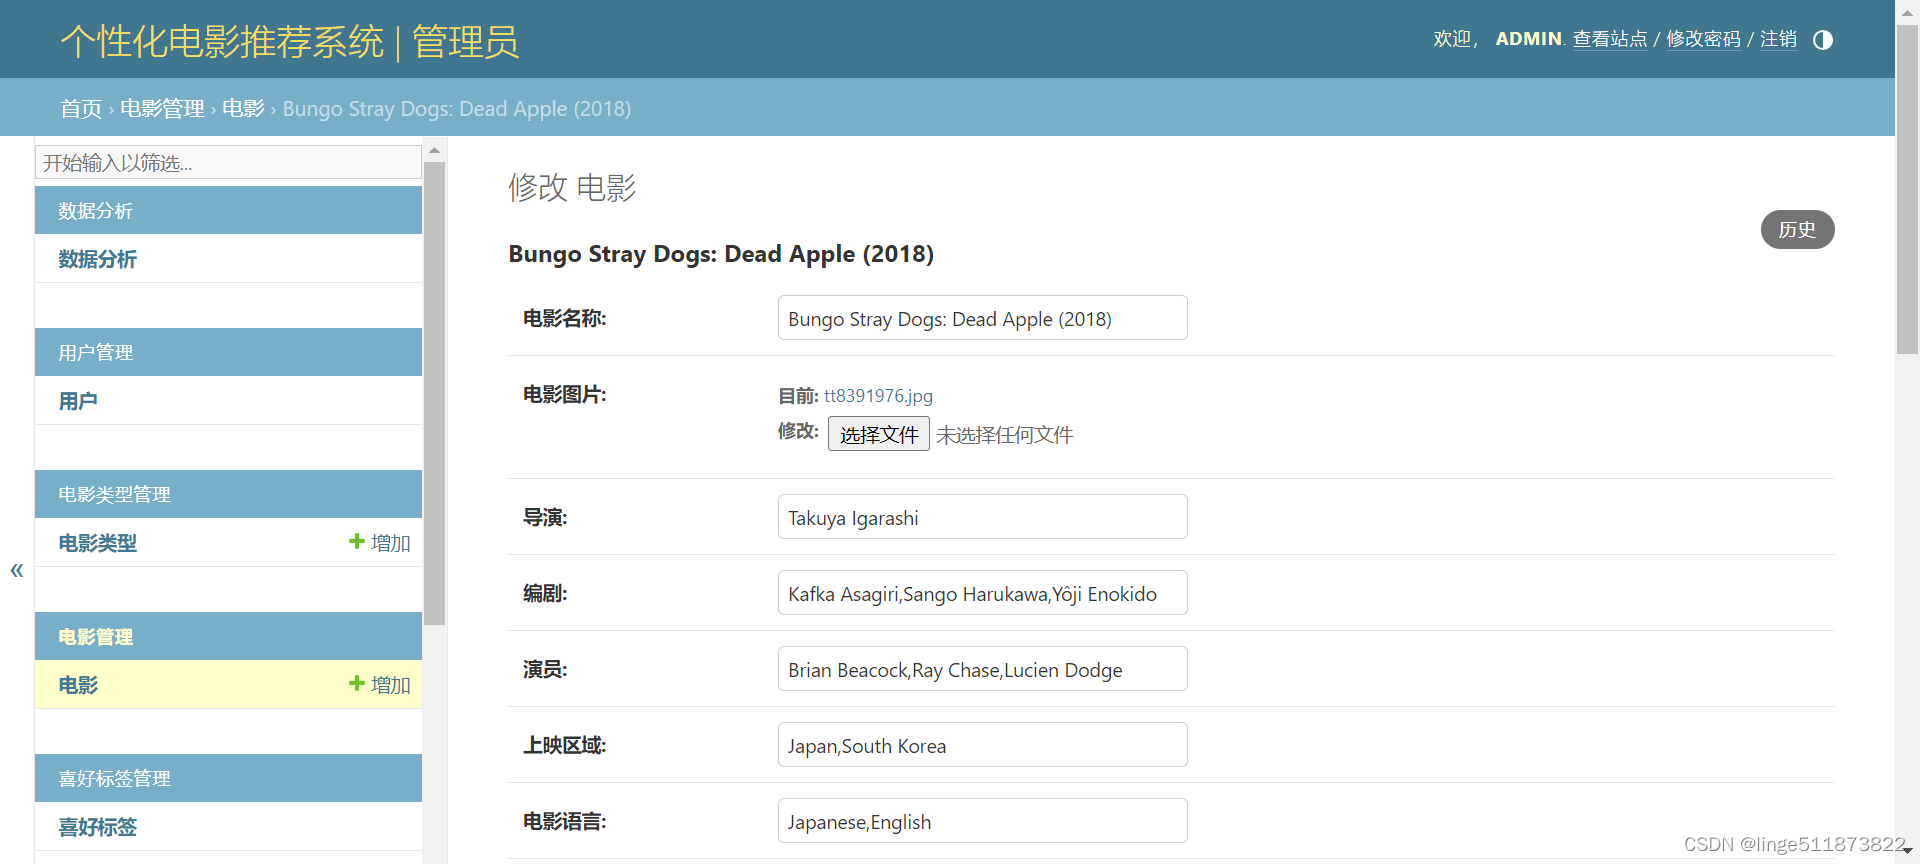The height and width of the screenshot is (864, 1920).
Task: Click the sidebar vertical scrollbar thumb
Action: (x=434, y=393)
